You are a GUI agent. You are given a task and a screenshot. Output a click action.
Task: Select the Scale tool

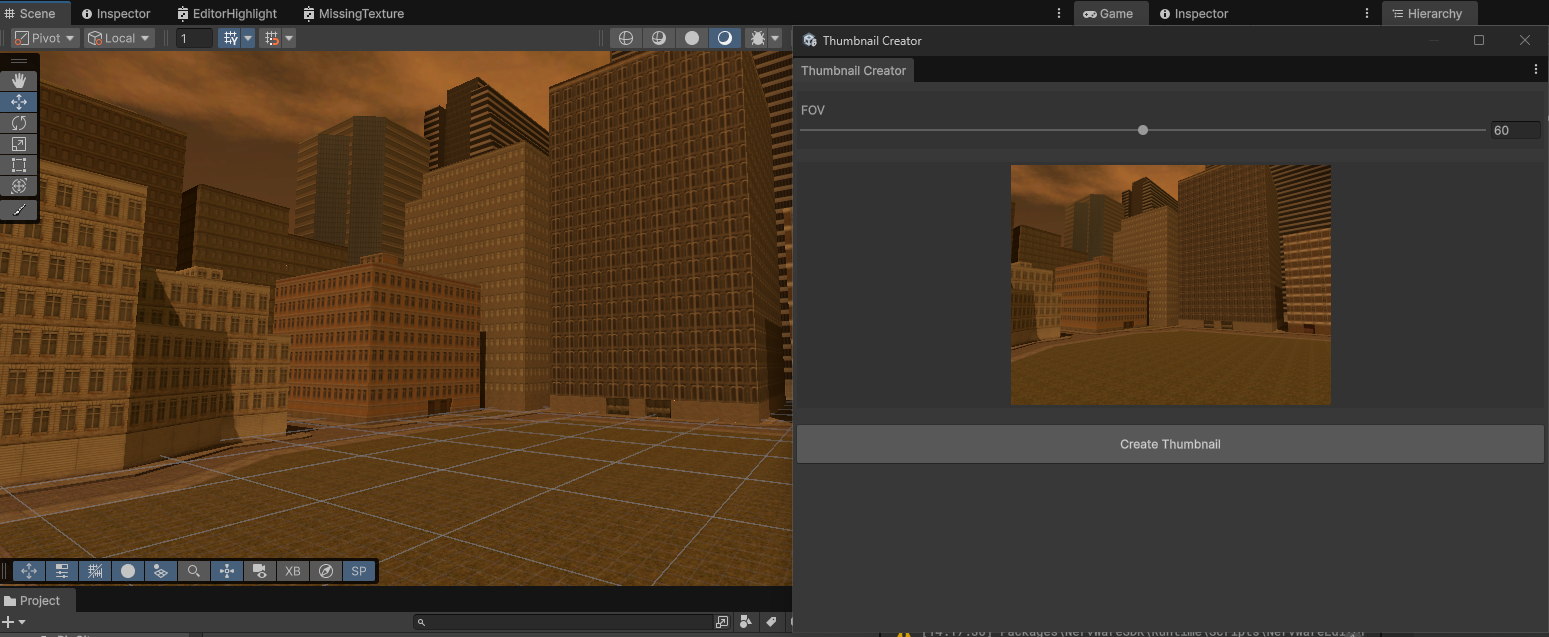point(19,144)
